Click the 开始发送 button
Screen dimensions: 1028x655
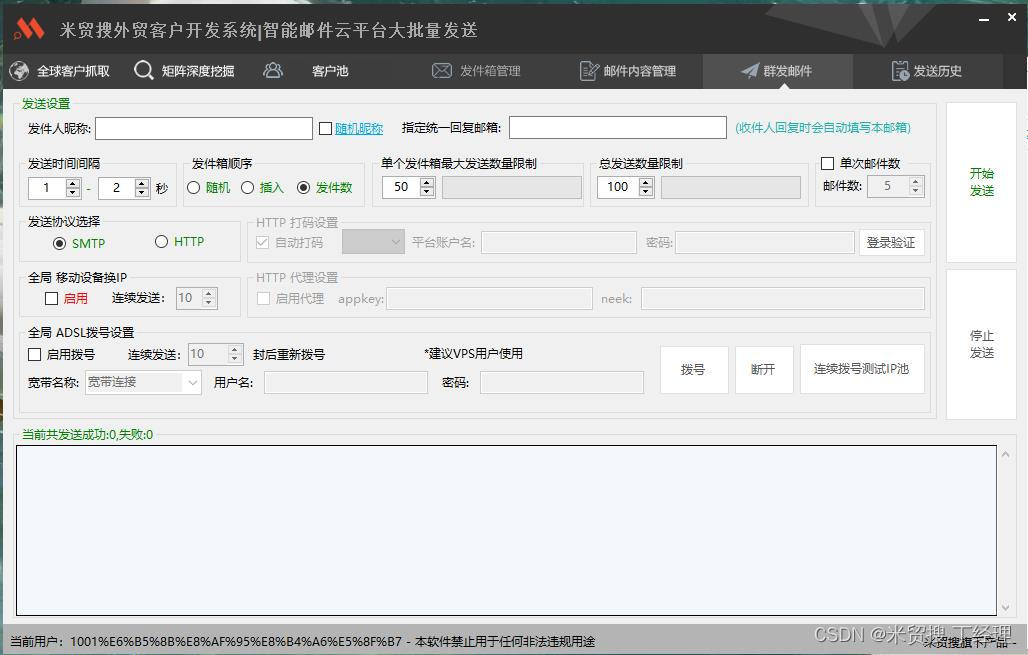981,182
